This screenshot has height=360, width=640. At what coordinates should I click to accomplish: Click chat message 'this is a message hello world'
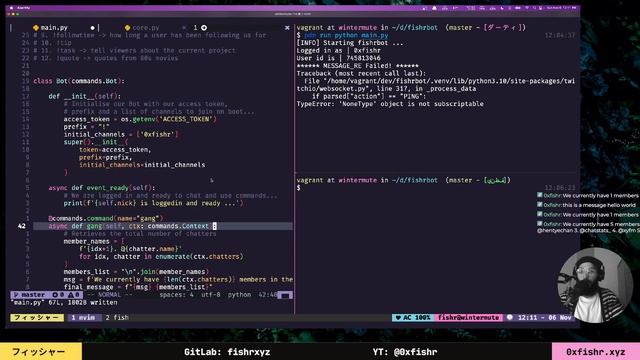click(599, 205)
